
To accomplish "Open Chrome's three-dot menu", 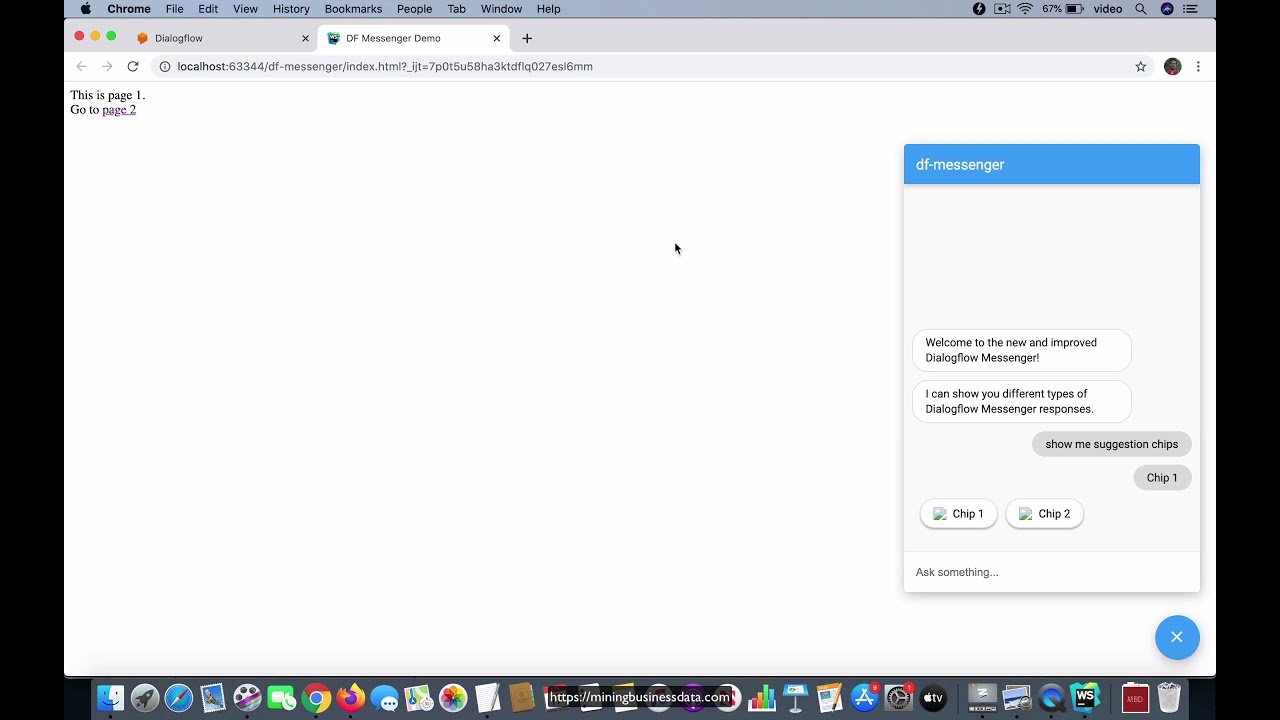I will [1198, 67].
